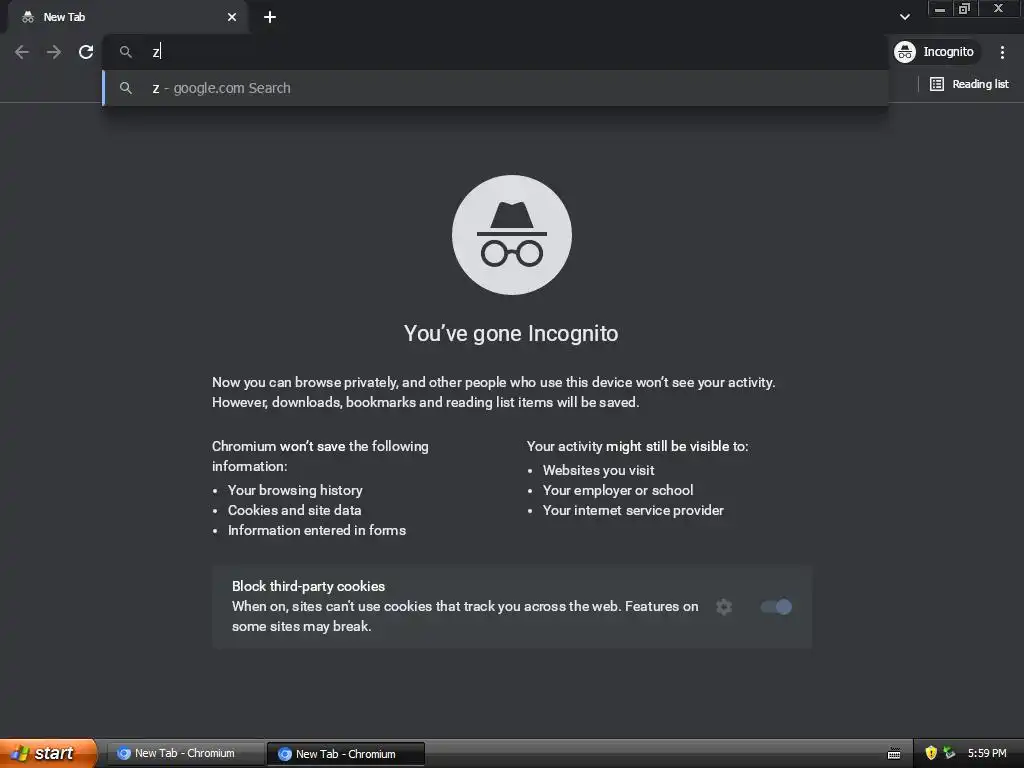Select the 'z - google.com Search' suggestion
The height and width of the screenshot is (768, 1024).
coord(496,88)
